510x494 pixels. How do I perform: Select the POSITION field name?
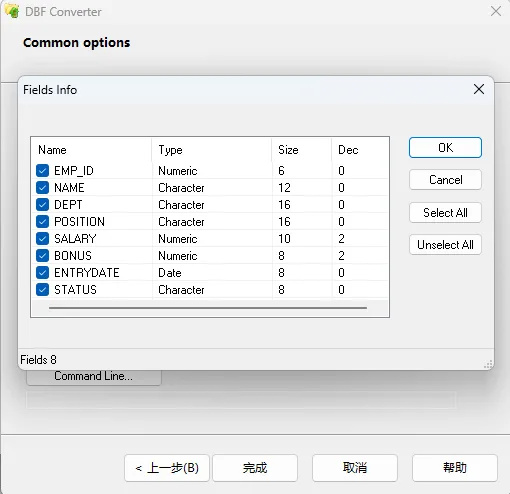coord(79,222)
